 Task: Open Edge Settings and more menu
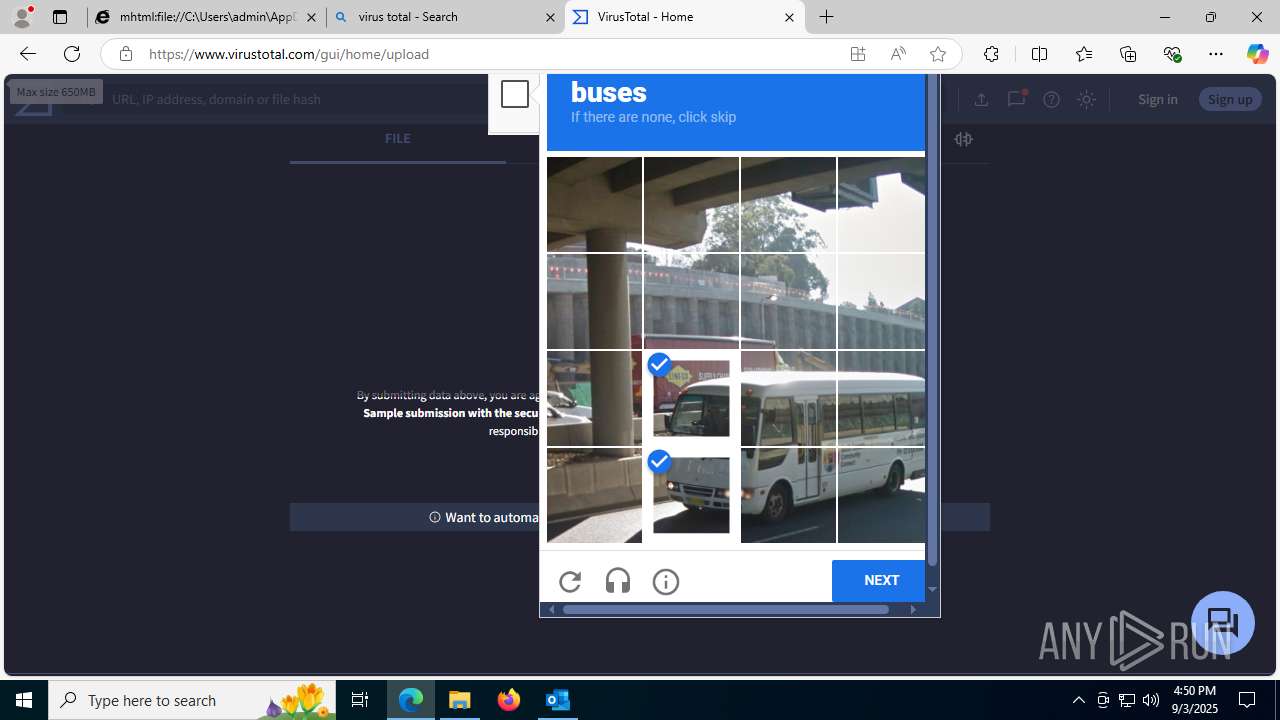pyautogui.click(x=1216, y=54)
